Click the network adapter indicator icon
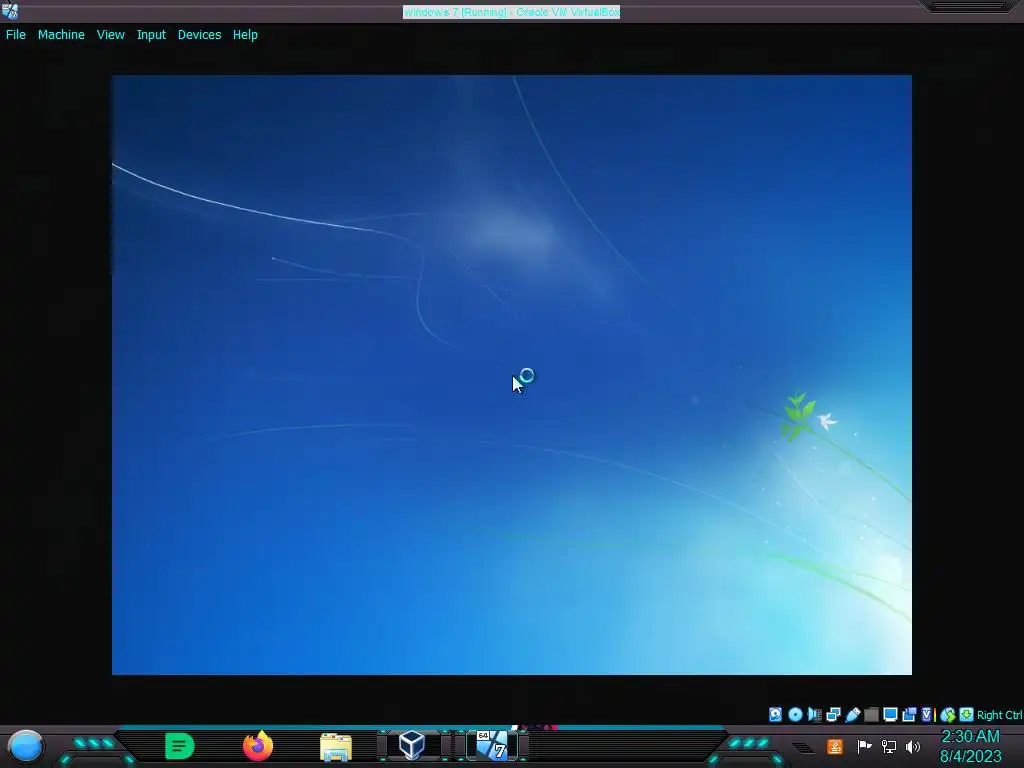The width and height of the screenshot is (1024, 768). point(833,714)
